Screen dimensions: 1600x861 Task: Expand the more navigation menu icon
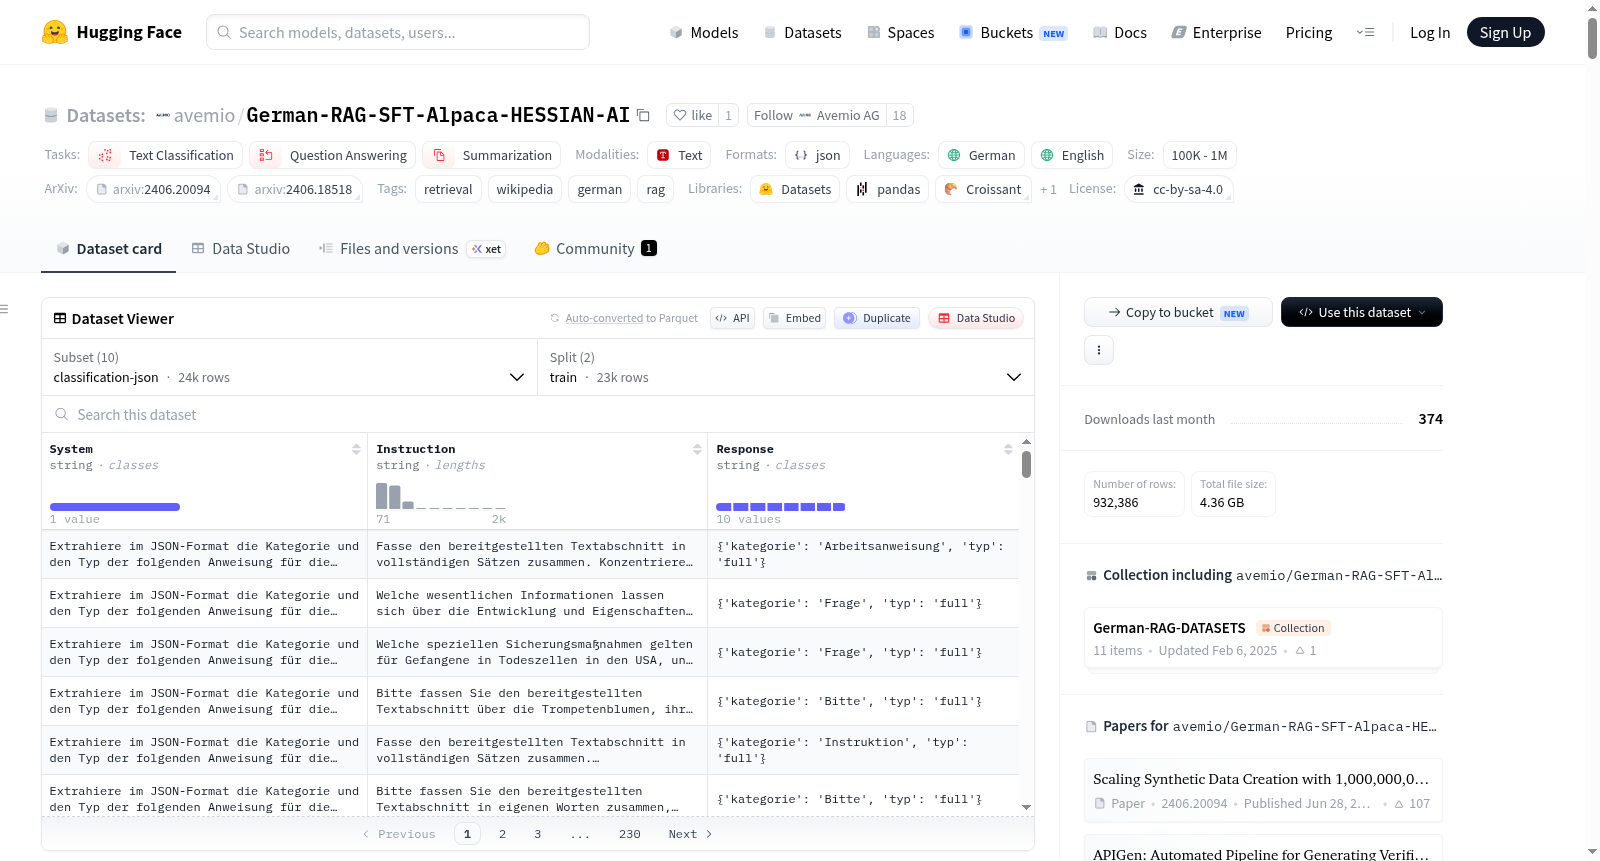click(x=1365, y=32)
